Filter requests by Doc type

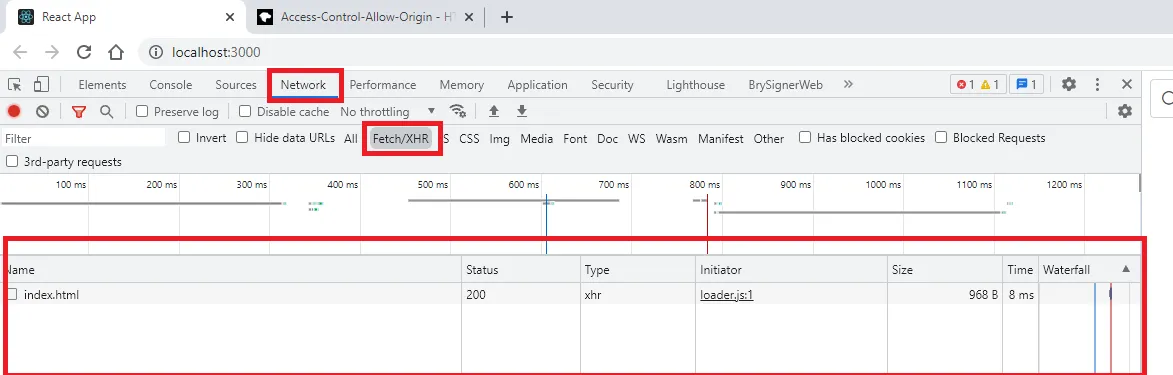[607, 138]
